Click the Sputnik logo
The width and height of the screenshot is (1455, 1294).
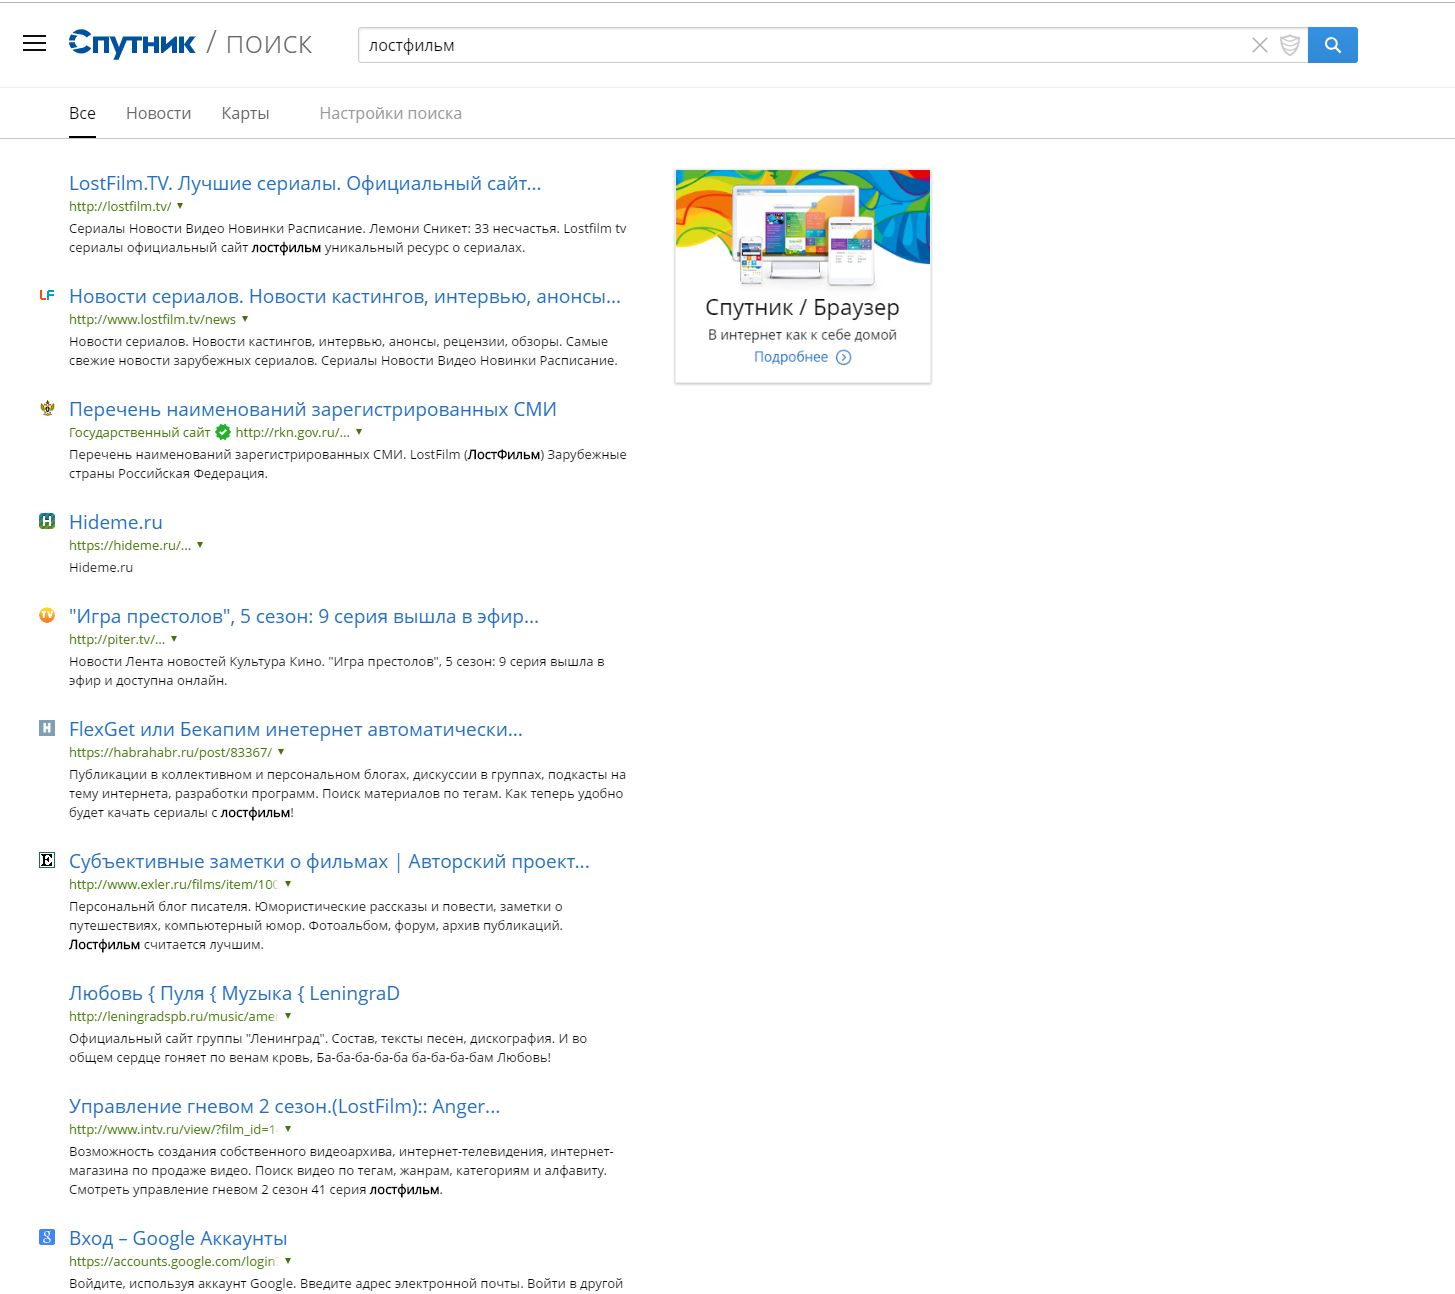(132, 44)
